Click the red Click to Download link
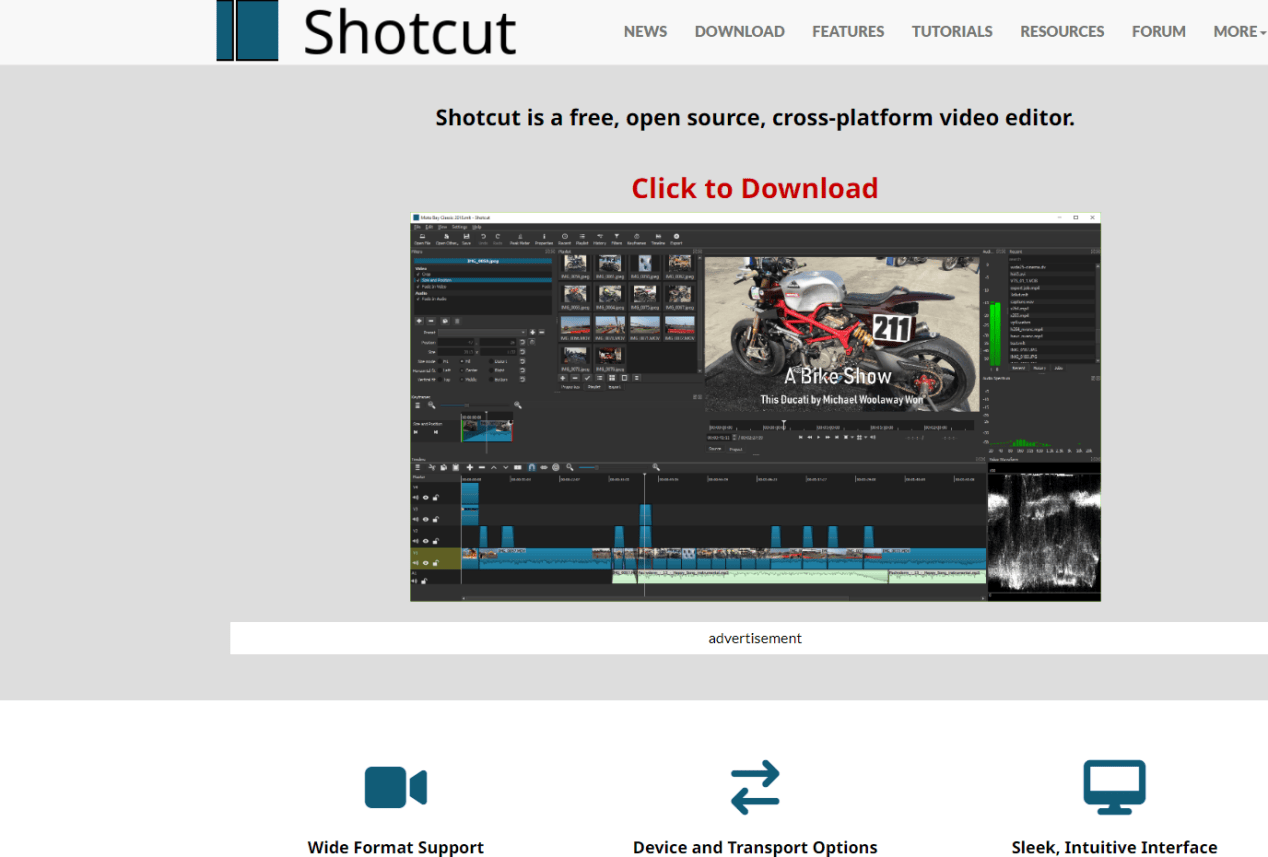1268x857 pixels. tap(755, 188)
